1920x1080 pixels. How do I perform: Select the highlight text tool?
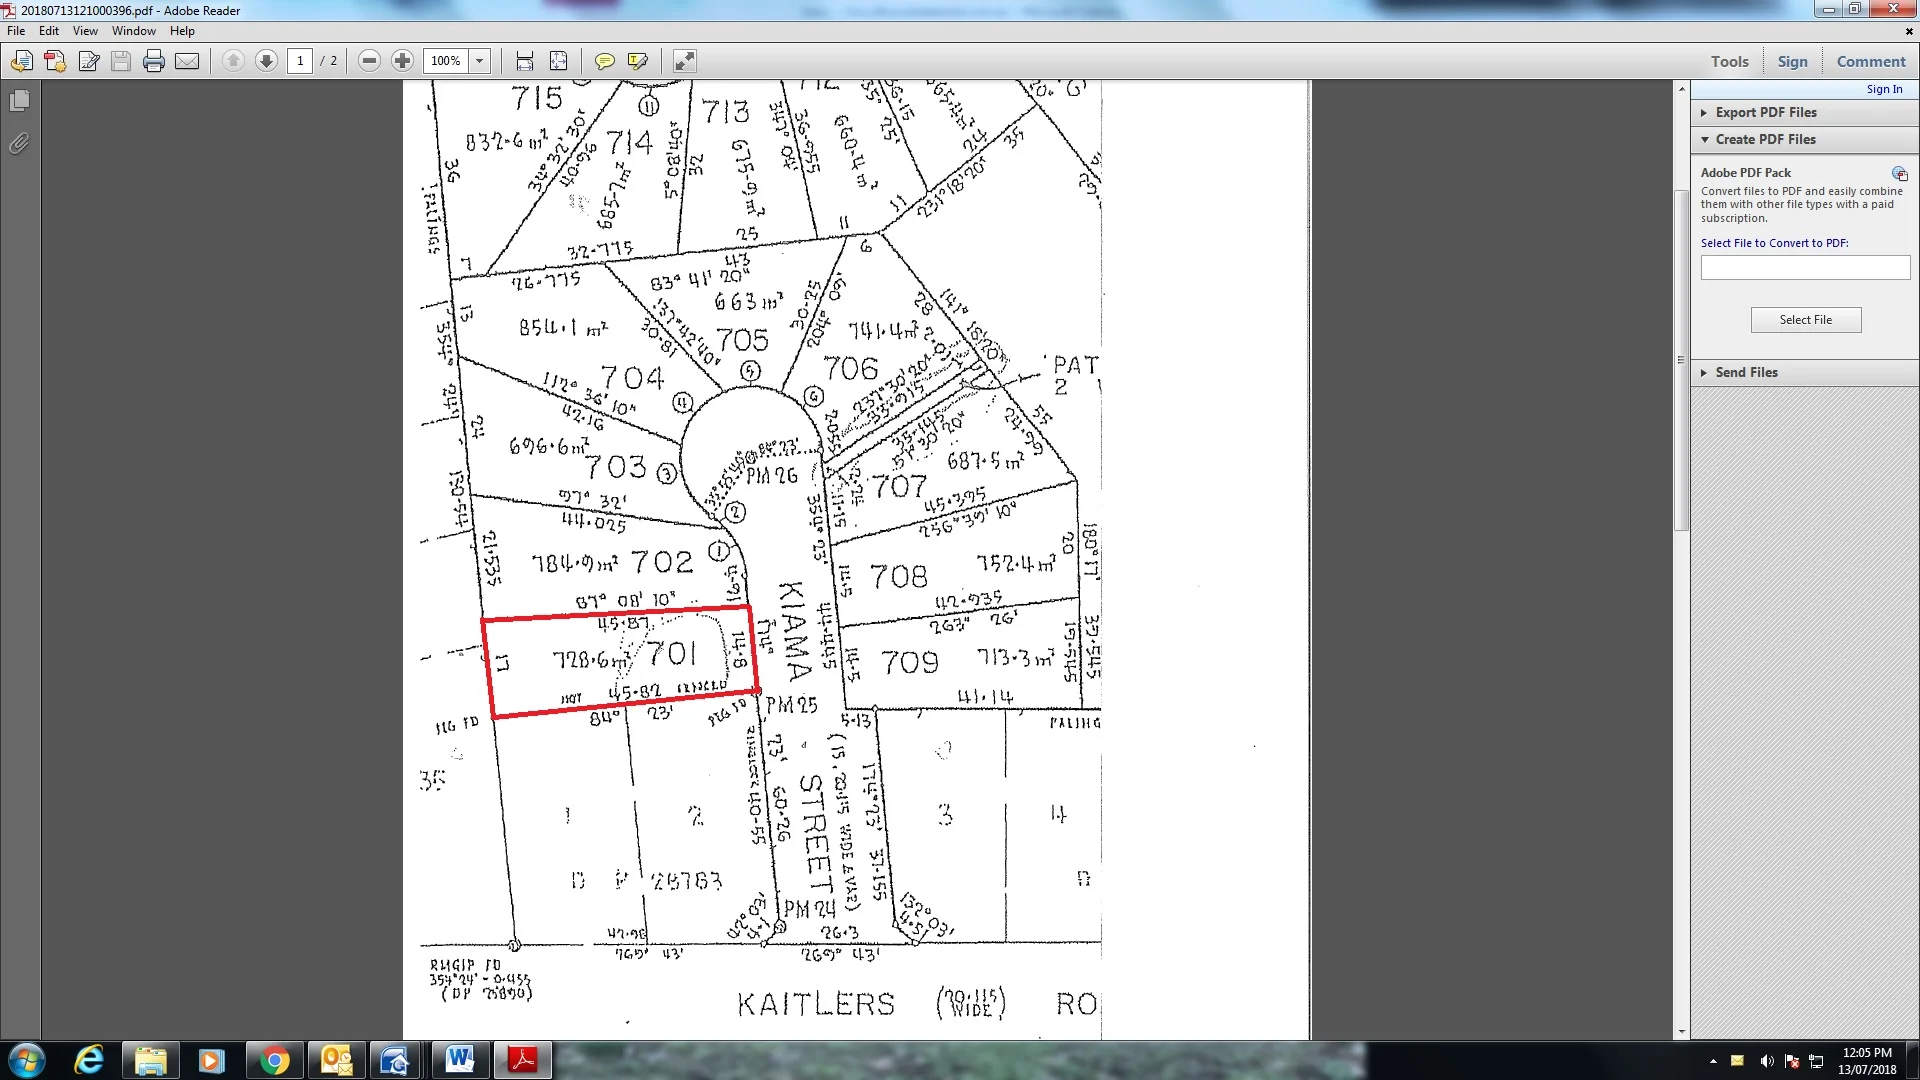tap(637, 62)
